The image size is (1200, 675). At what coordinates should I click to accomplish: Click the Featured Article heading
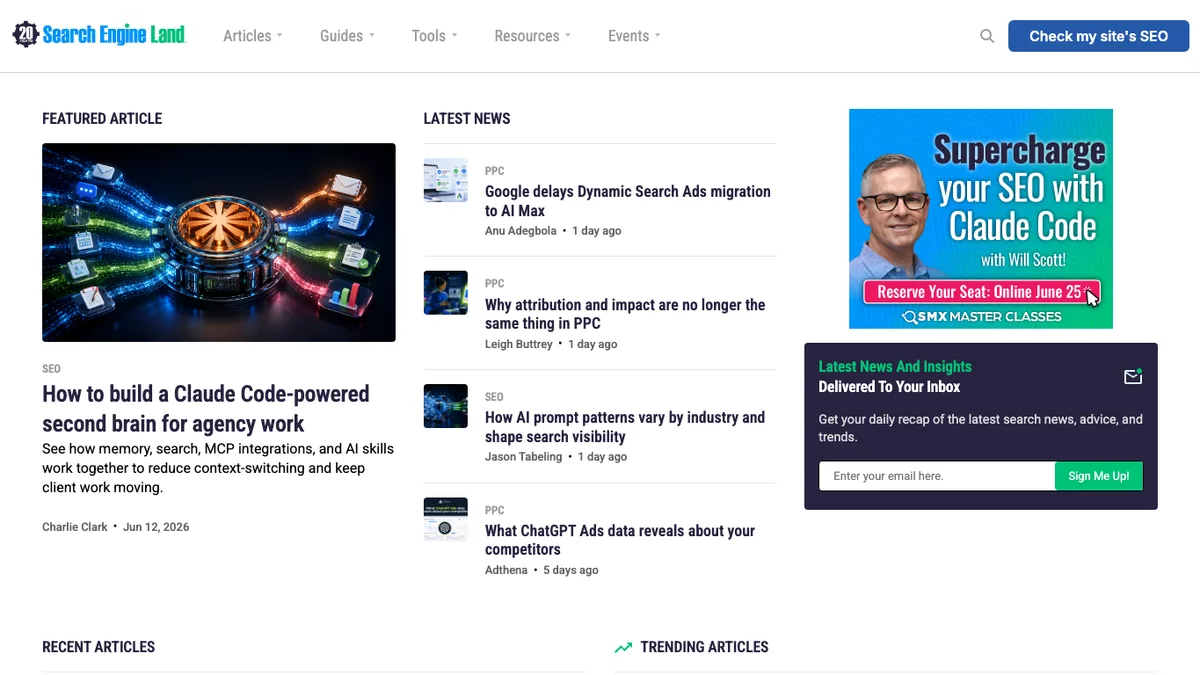[102, 118]
